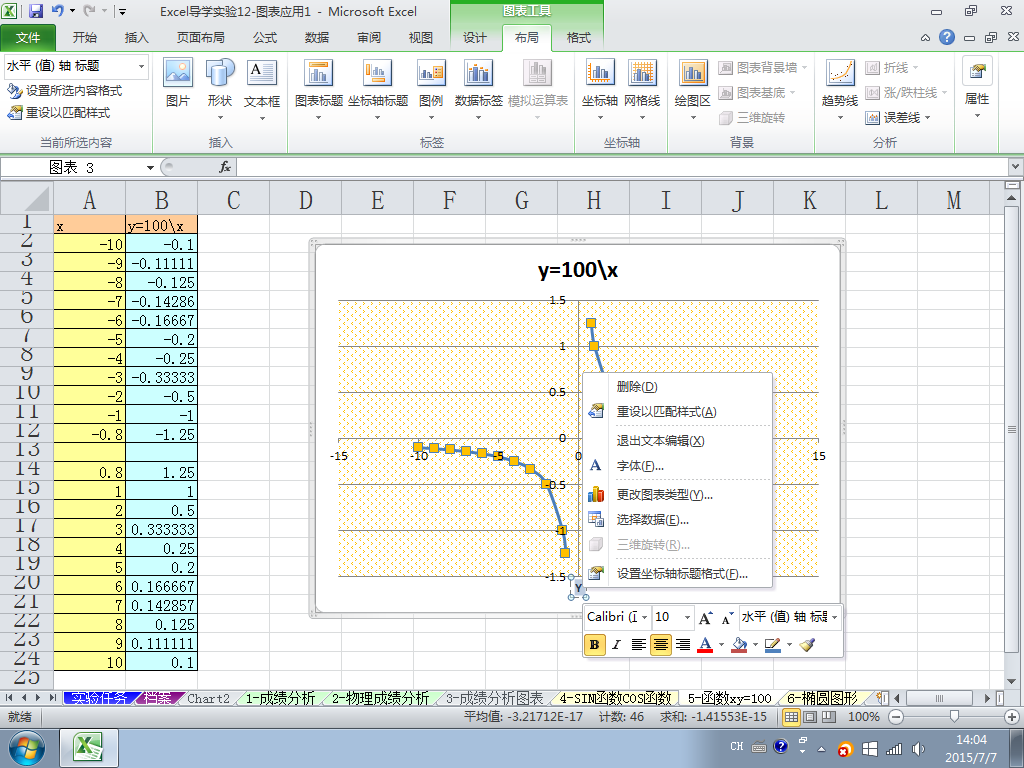
Task: Open the Customize Quick Access Toolbar dropdown
Action: (122, 11)
